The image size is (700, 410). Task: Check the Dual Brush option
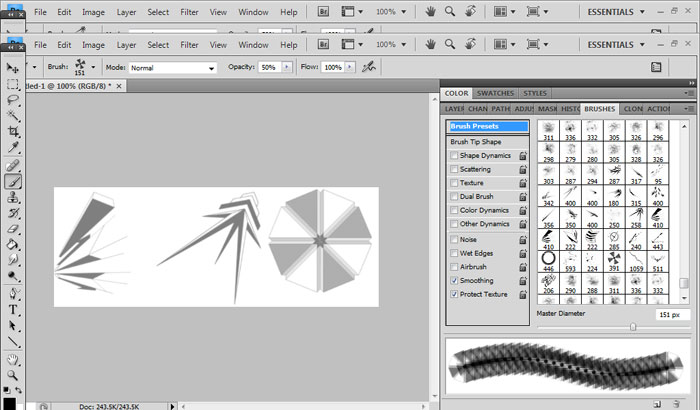454,197
